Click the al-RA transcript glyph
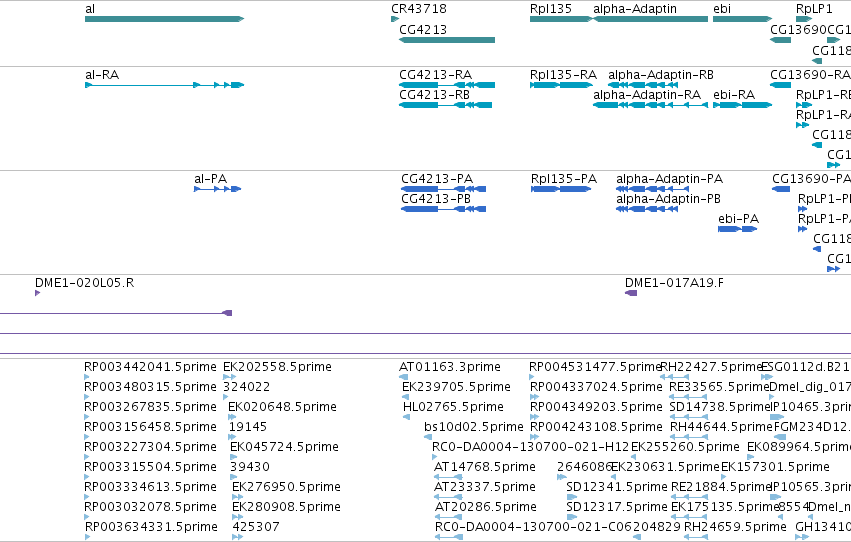 164,85
